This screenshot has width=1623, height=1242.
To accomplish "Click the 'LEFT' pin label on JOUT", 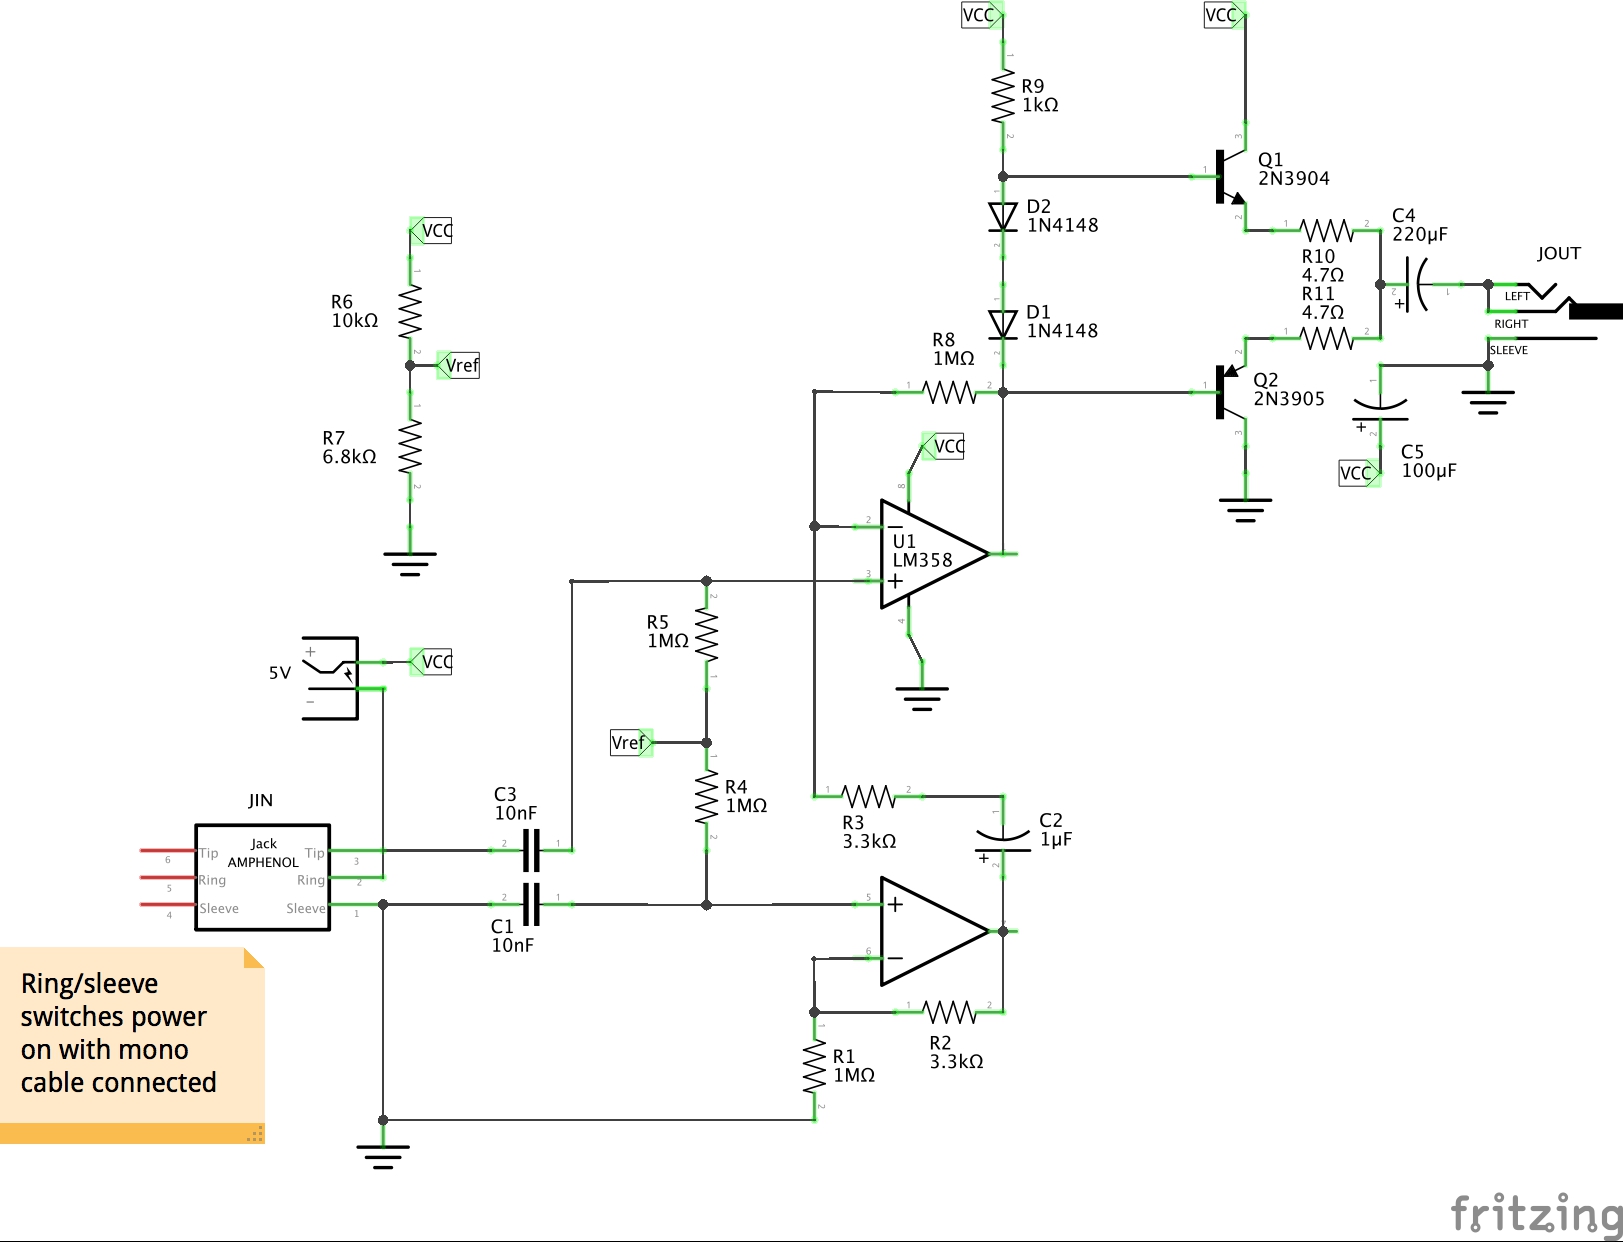I will (x=1517, y=296).
